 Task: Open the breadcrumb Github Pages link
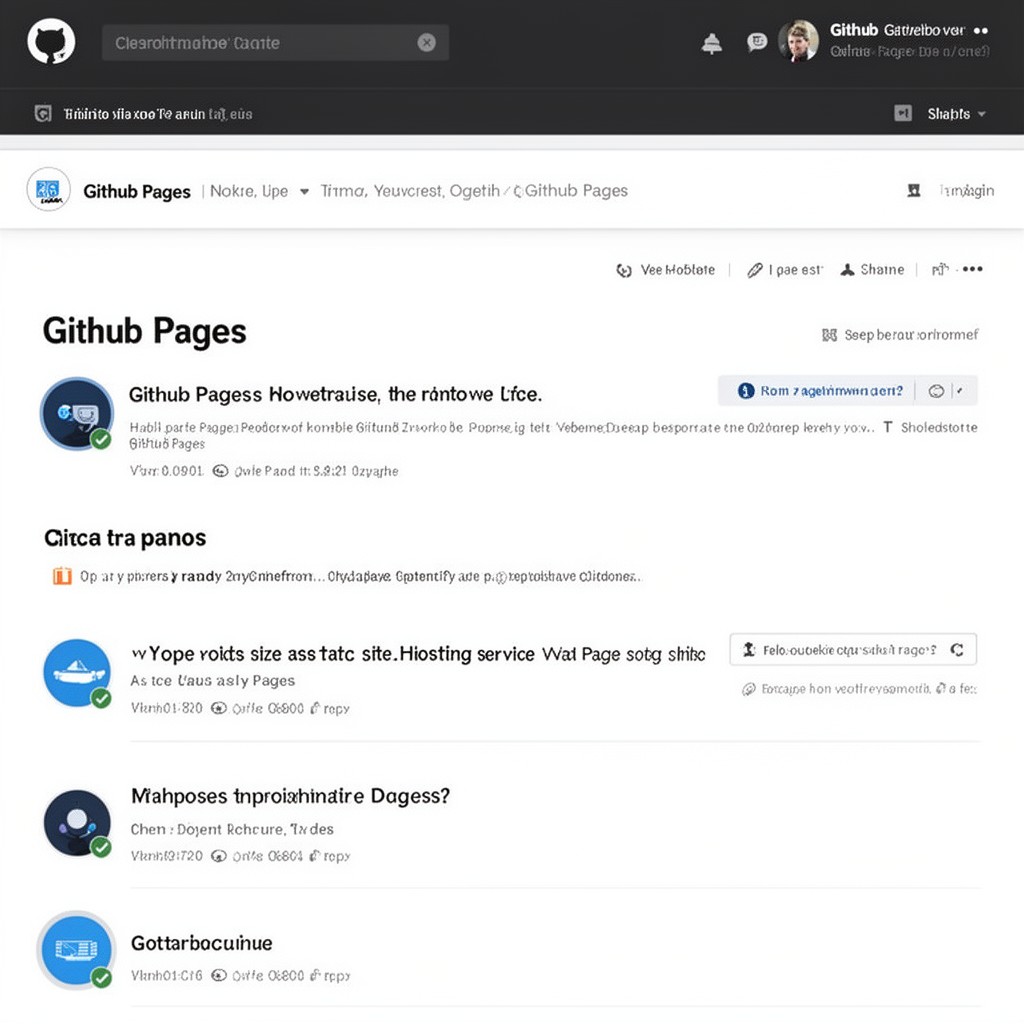576,191
